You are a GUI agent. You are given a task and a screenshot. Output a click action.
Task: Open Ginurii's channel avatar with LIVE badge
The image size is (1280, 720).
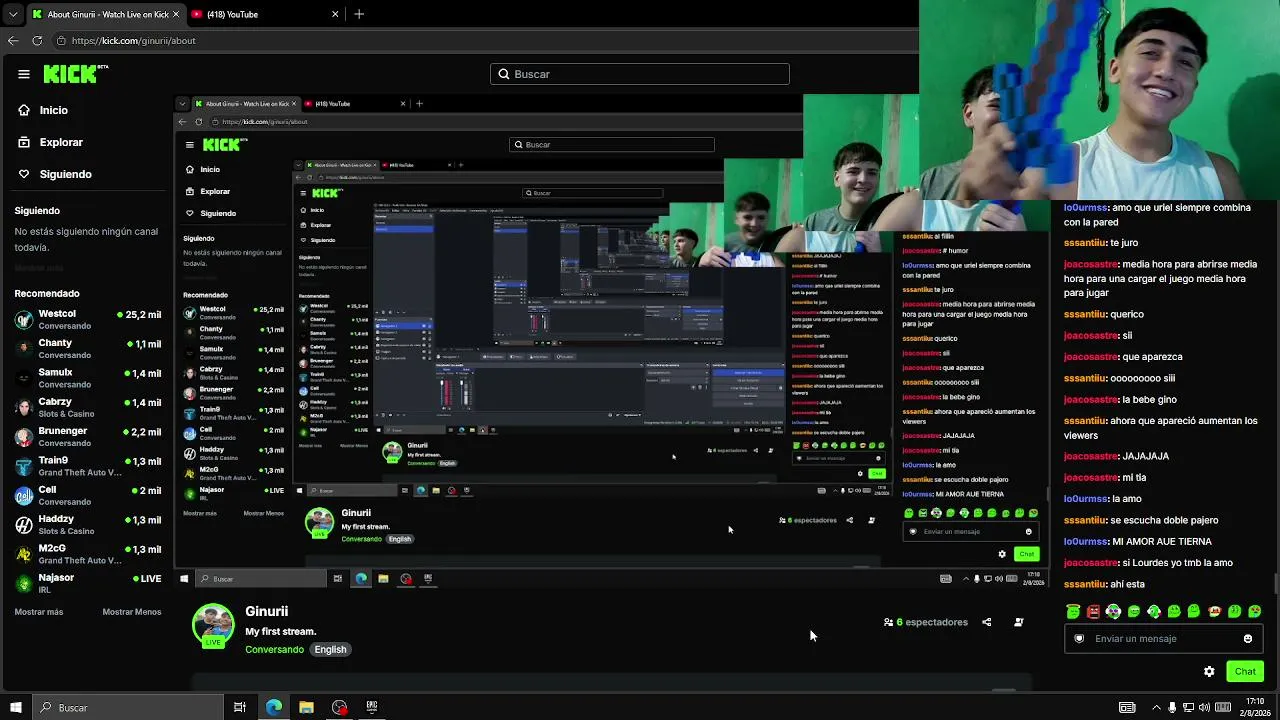pyautogui.click(x=213, y=625)
